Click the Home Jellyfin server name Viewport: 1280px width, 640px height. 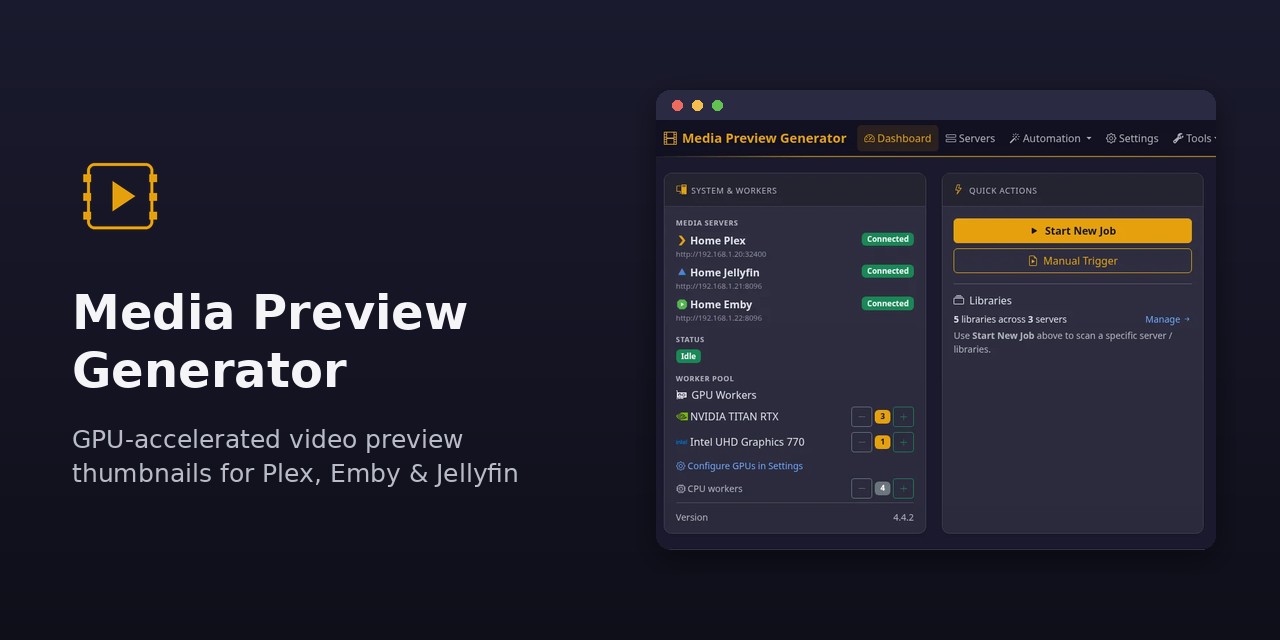click(x=725, y=272)
